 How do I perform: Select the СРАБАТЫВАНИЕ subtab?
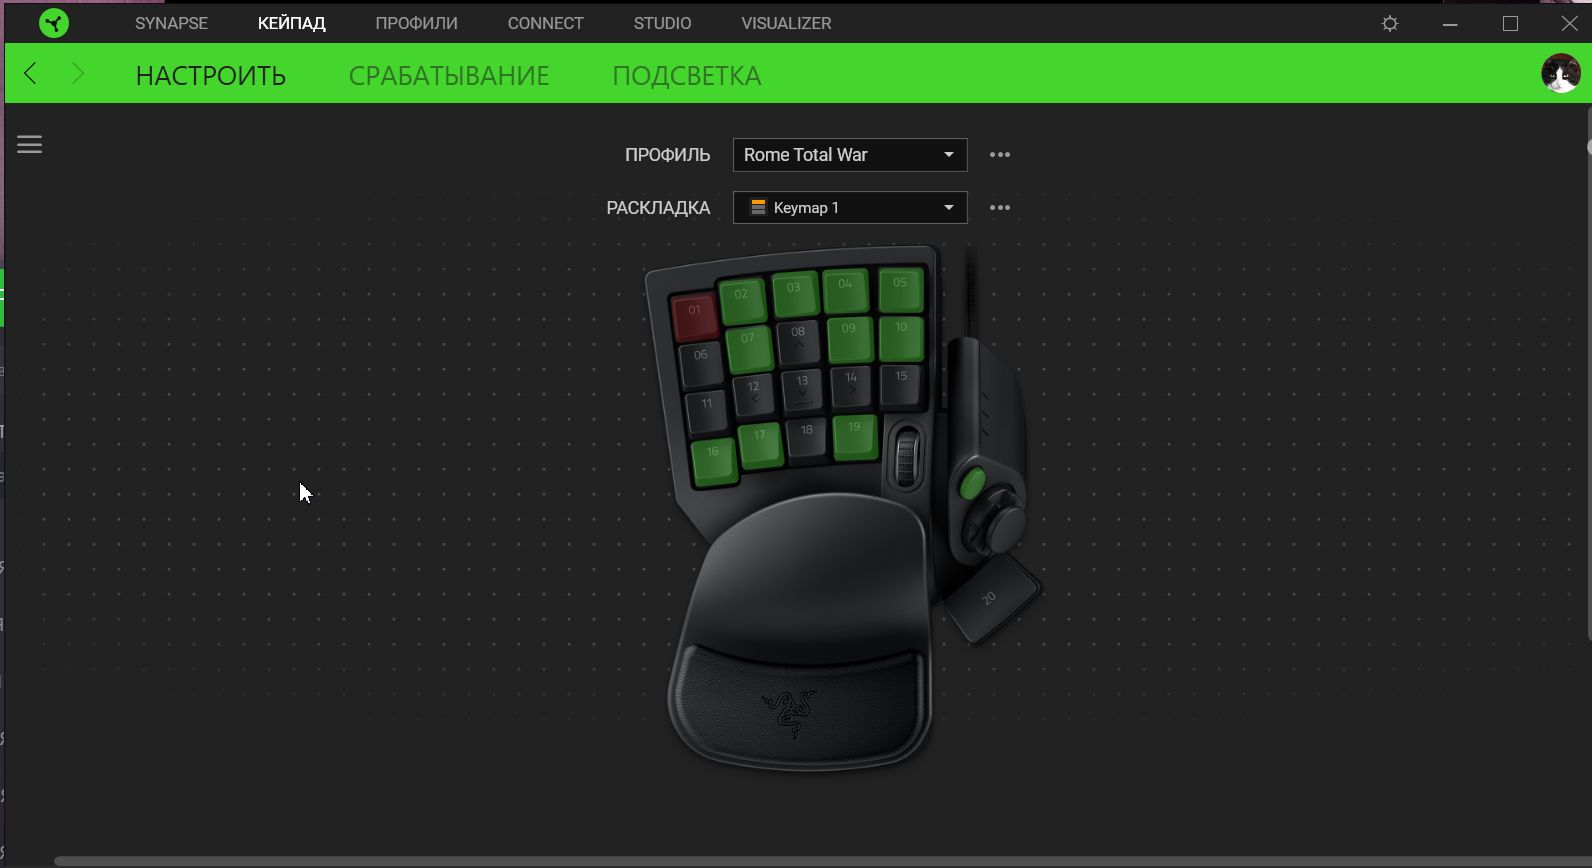(449, 76)
